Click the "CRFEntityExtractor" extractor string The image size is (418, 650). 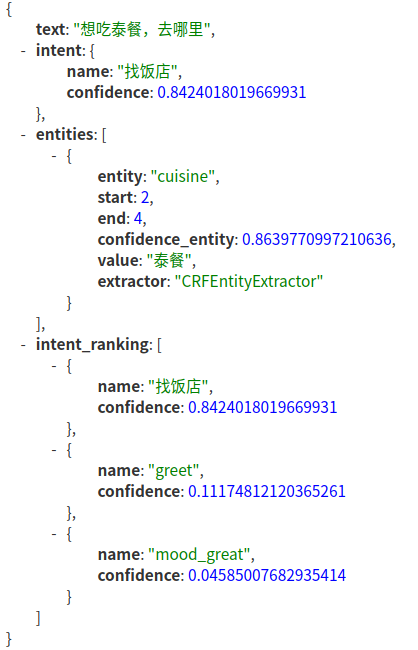point(248,282)
